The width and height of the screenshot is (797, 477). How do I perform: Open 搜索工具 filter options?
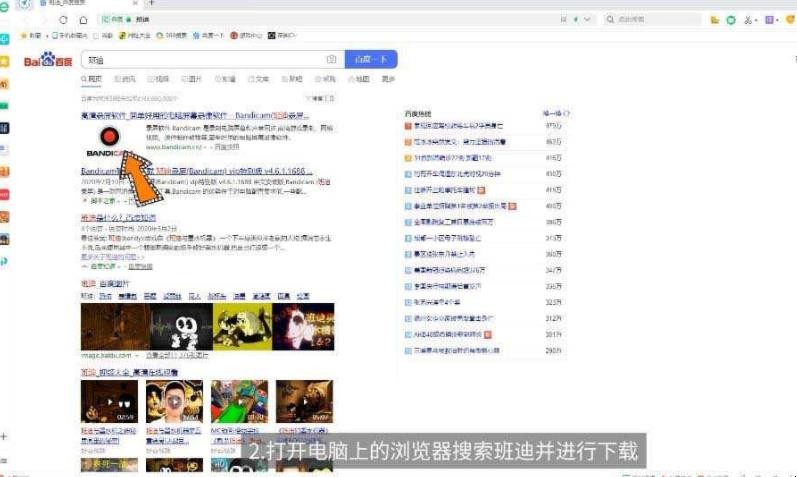320,98
